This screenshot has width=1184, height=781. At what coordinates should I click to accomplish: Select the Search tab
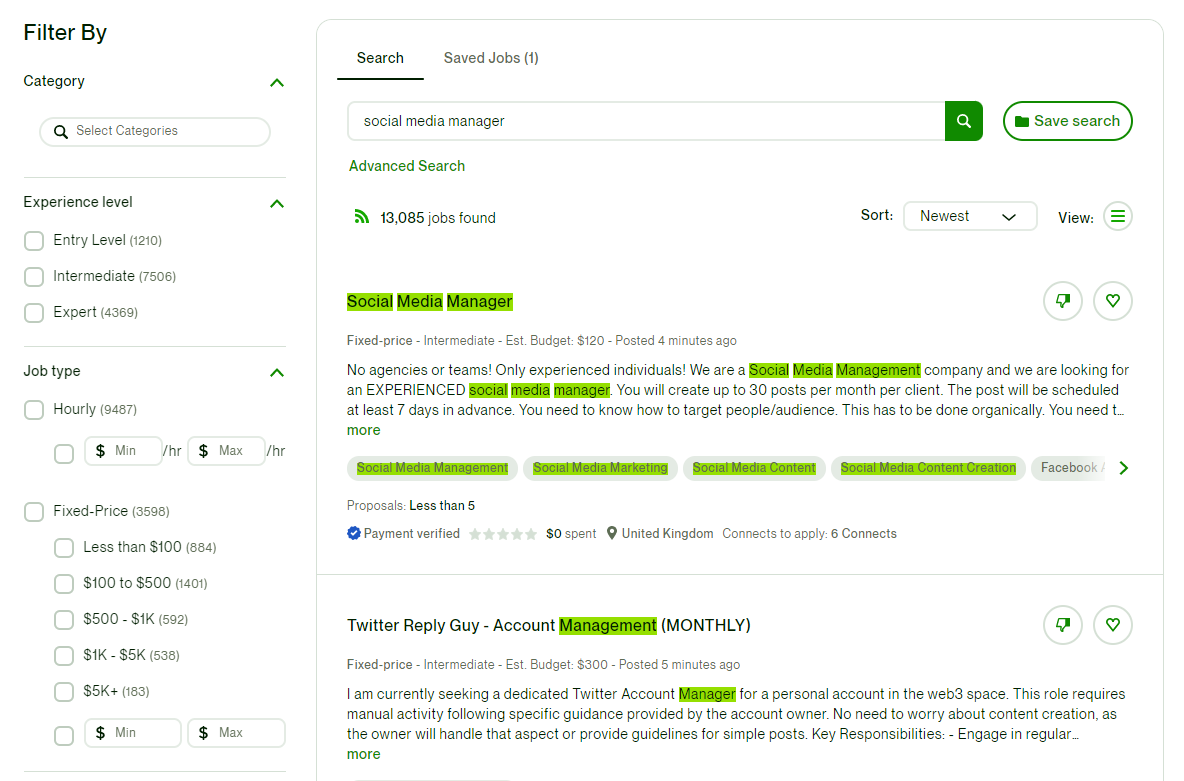(380, 57)
